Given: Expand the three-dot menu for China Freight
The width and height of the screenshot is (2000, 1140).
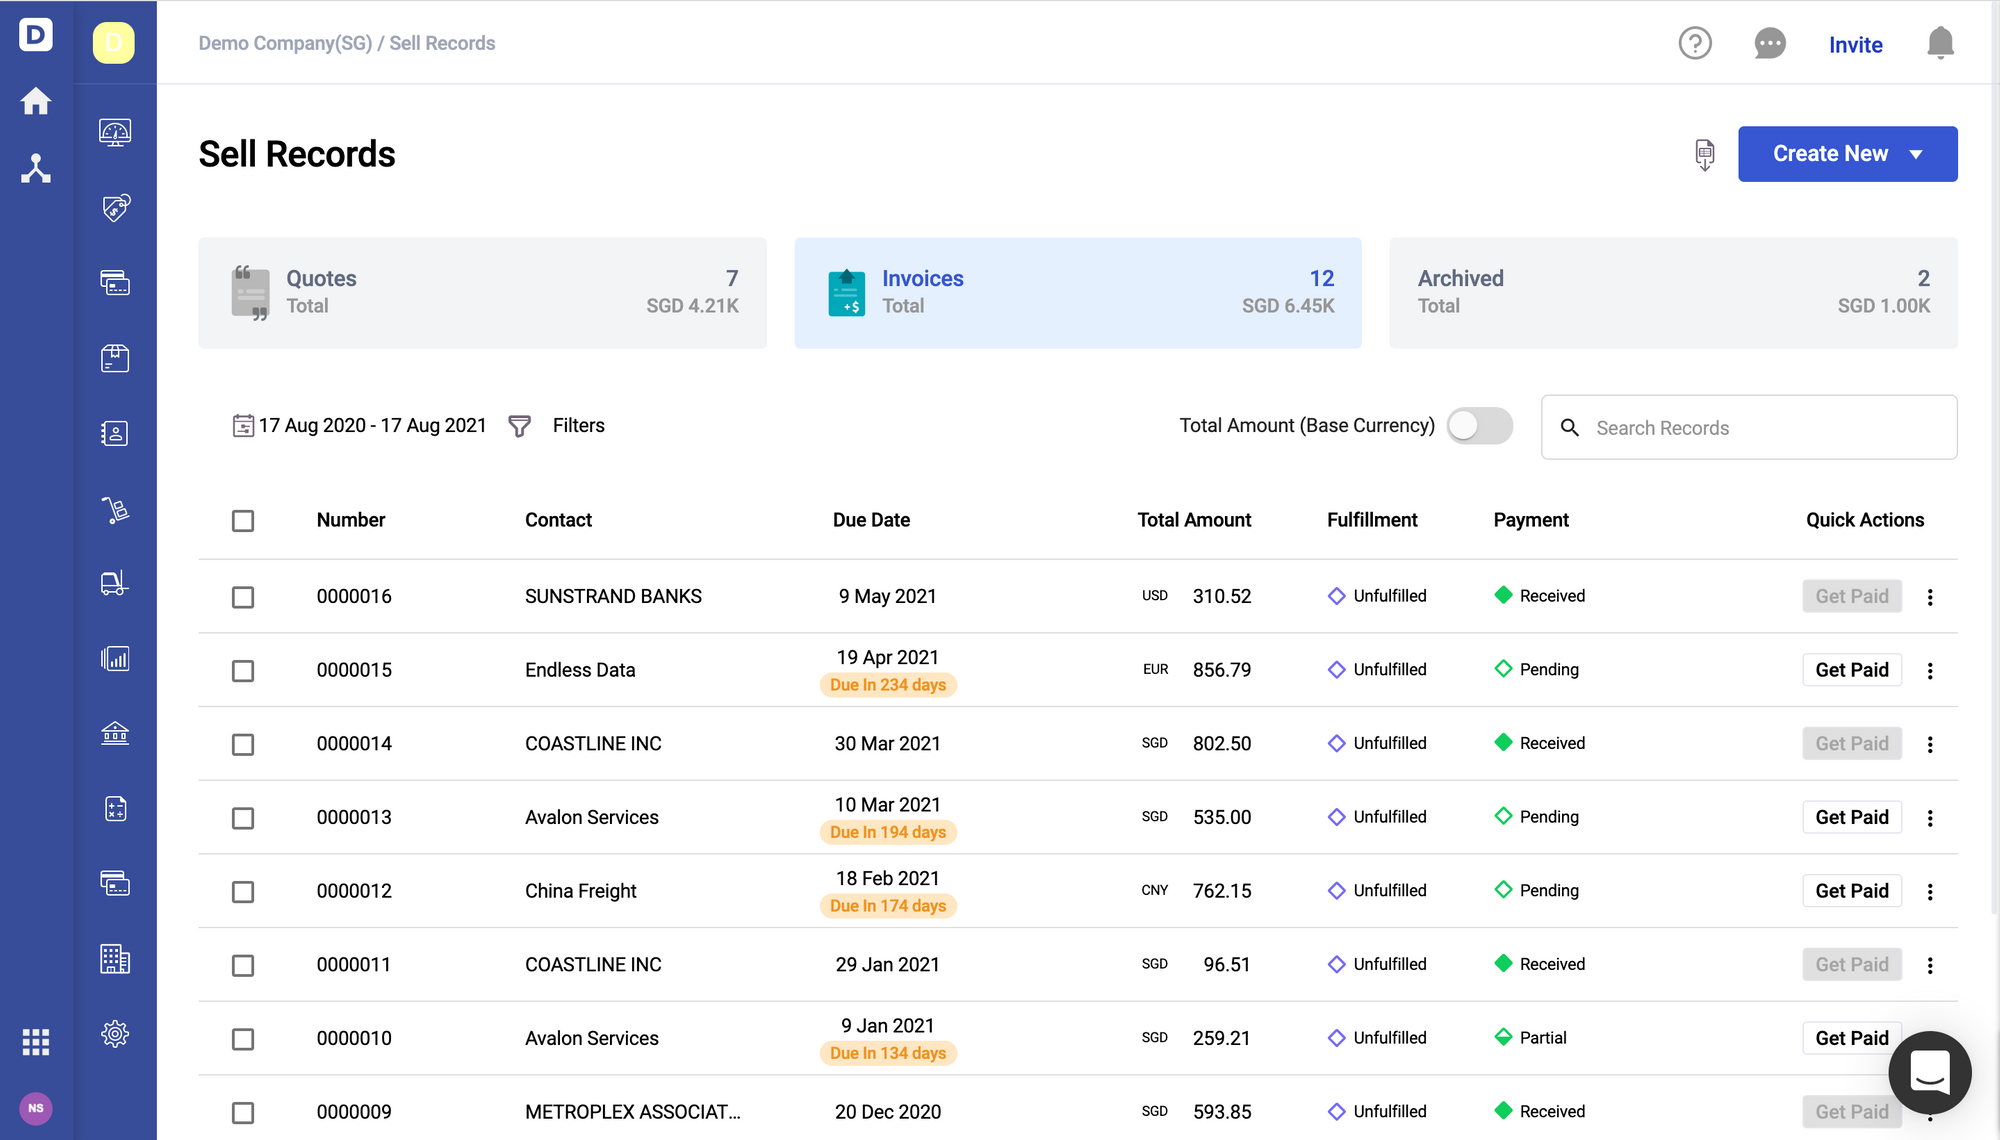Looking at the screenshot, I should tap(1929, 890).
